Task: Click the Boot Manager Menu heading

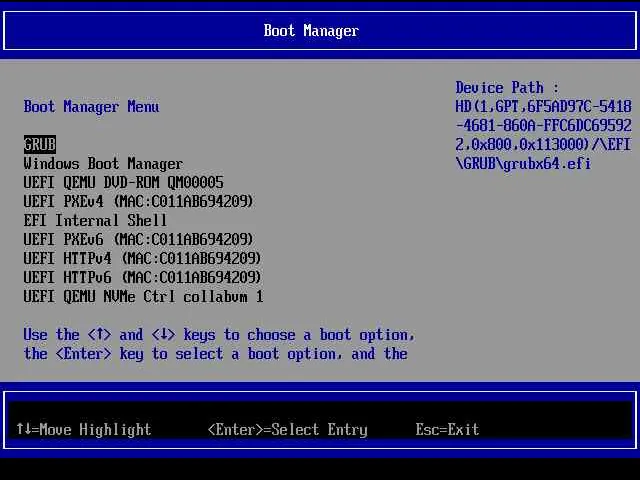Action: click(91, 107)
